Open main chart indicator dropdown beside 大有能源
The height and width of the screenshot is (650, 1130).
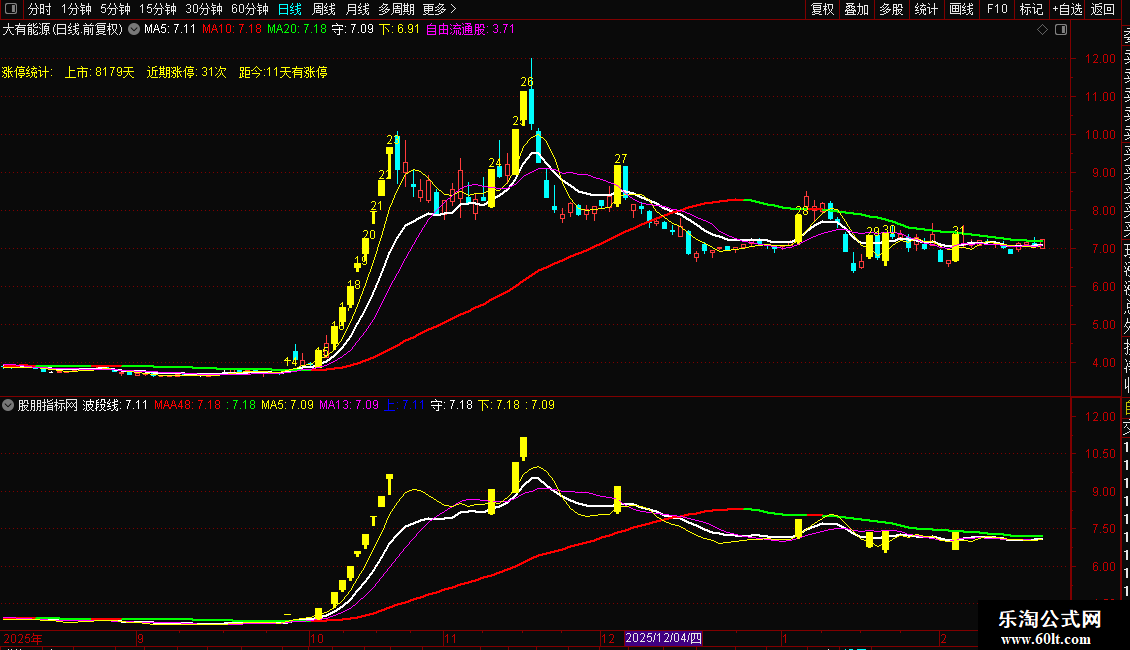134,30
